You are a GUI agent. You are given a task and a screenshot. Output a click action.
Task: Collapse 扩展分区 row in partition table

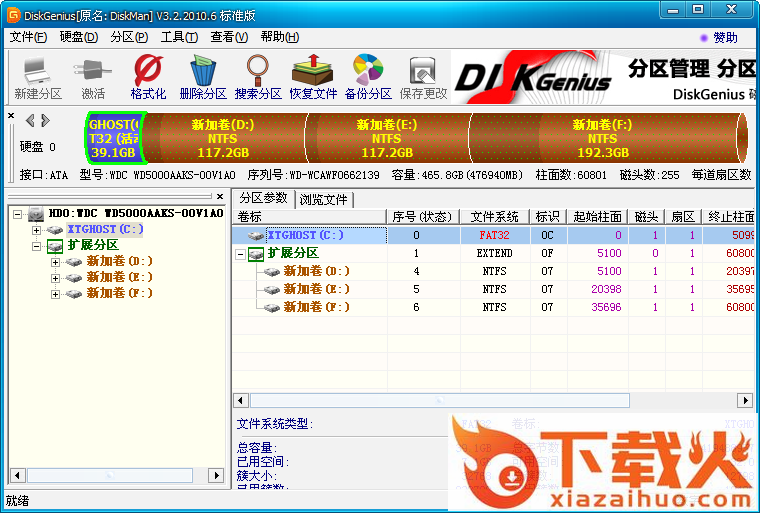[x=240, y=254]
